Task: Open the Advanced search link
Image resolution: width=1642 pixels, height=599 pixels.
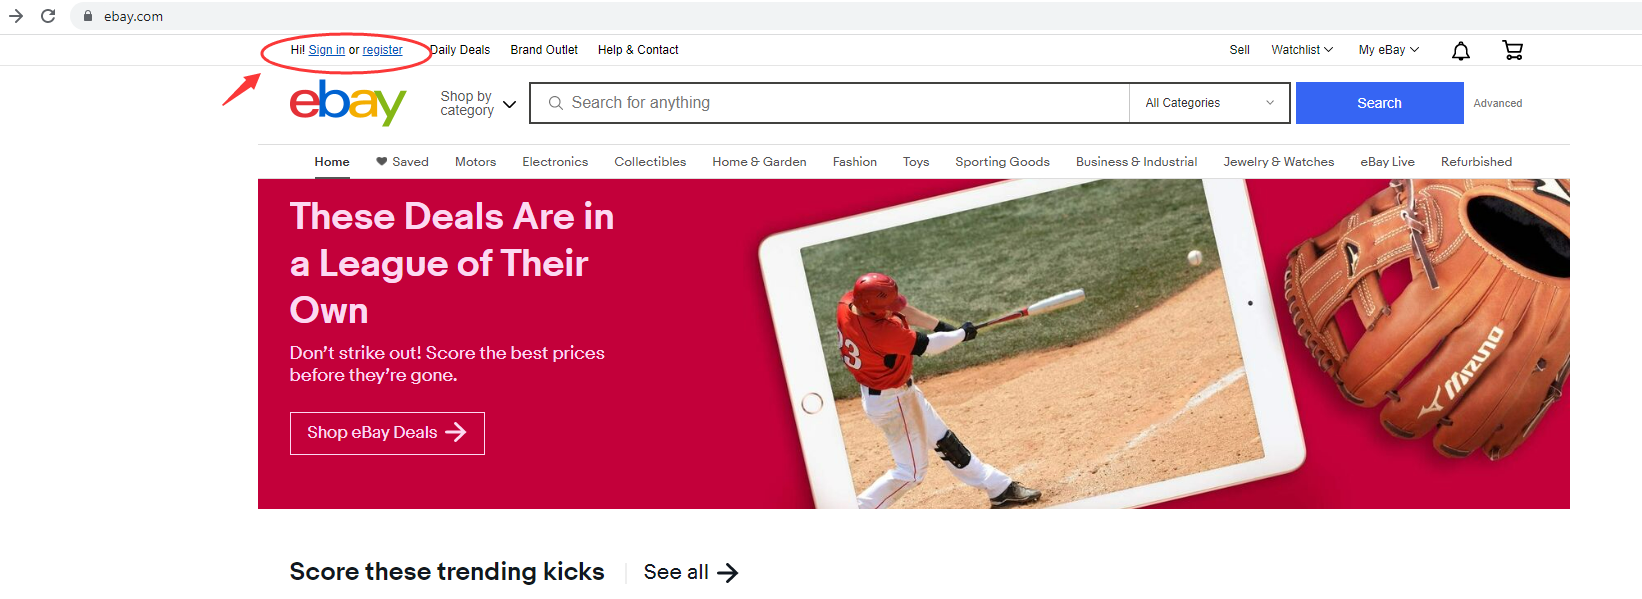Action: (x=1498, y=103)
